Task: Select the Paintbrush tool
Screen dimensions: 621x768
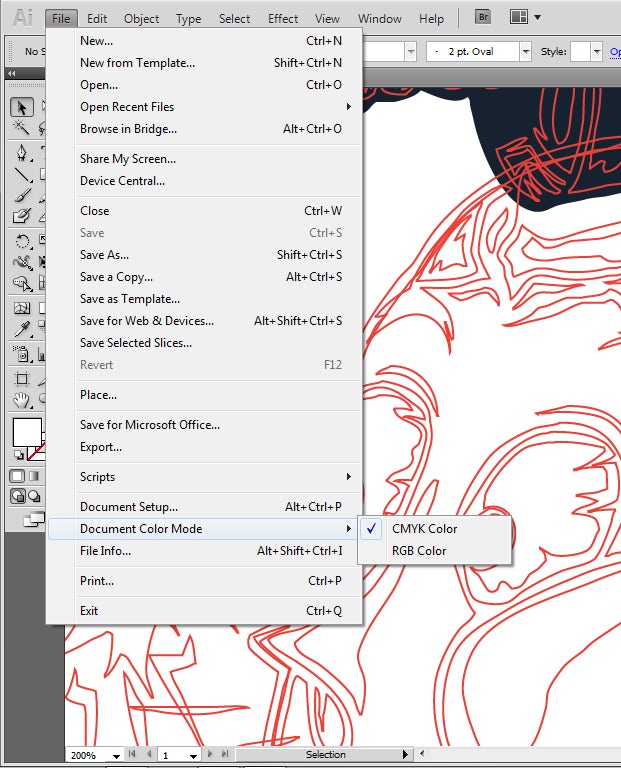Action: (22, 195)
